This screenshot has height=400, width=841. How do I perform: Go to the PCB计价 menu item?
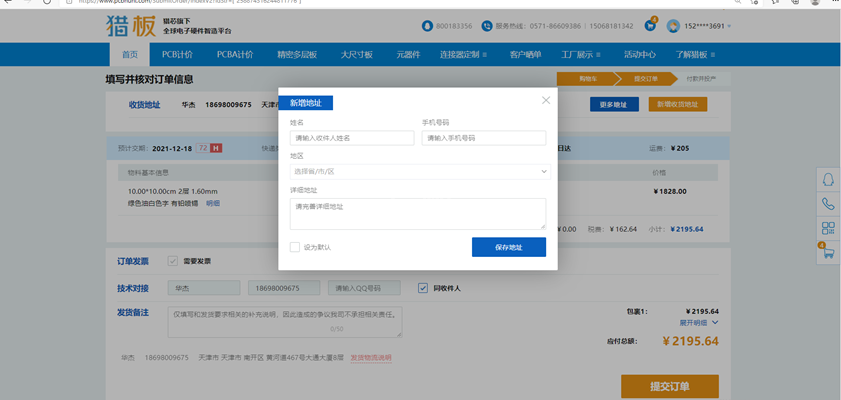pyautogui.click(x=179, y=54)
